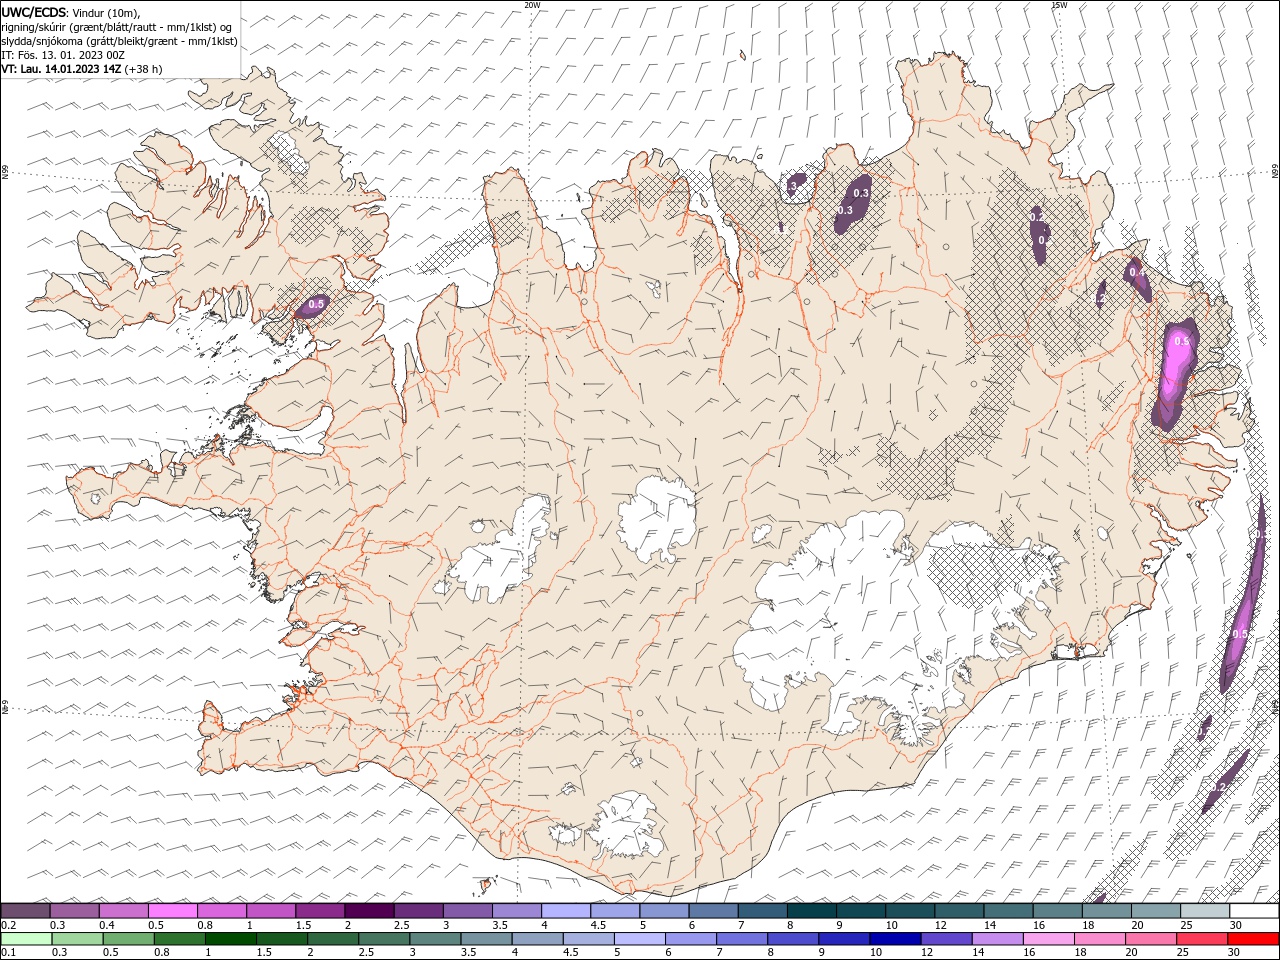Click the pale lavender 4–4.5 swatch in the upper scale

[x=565, y=911]
